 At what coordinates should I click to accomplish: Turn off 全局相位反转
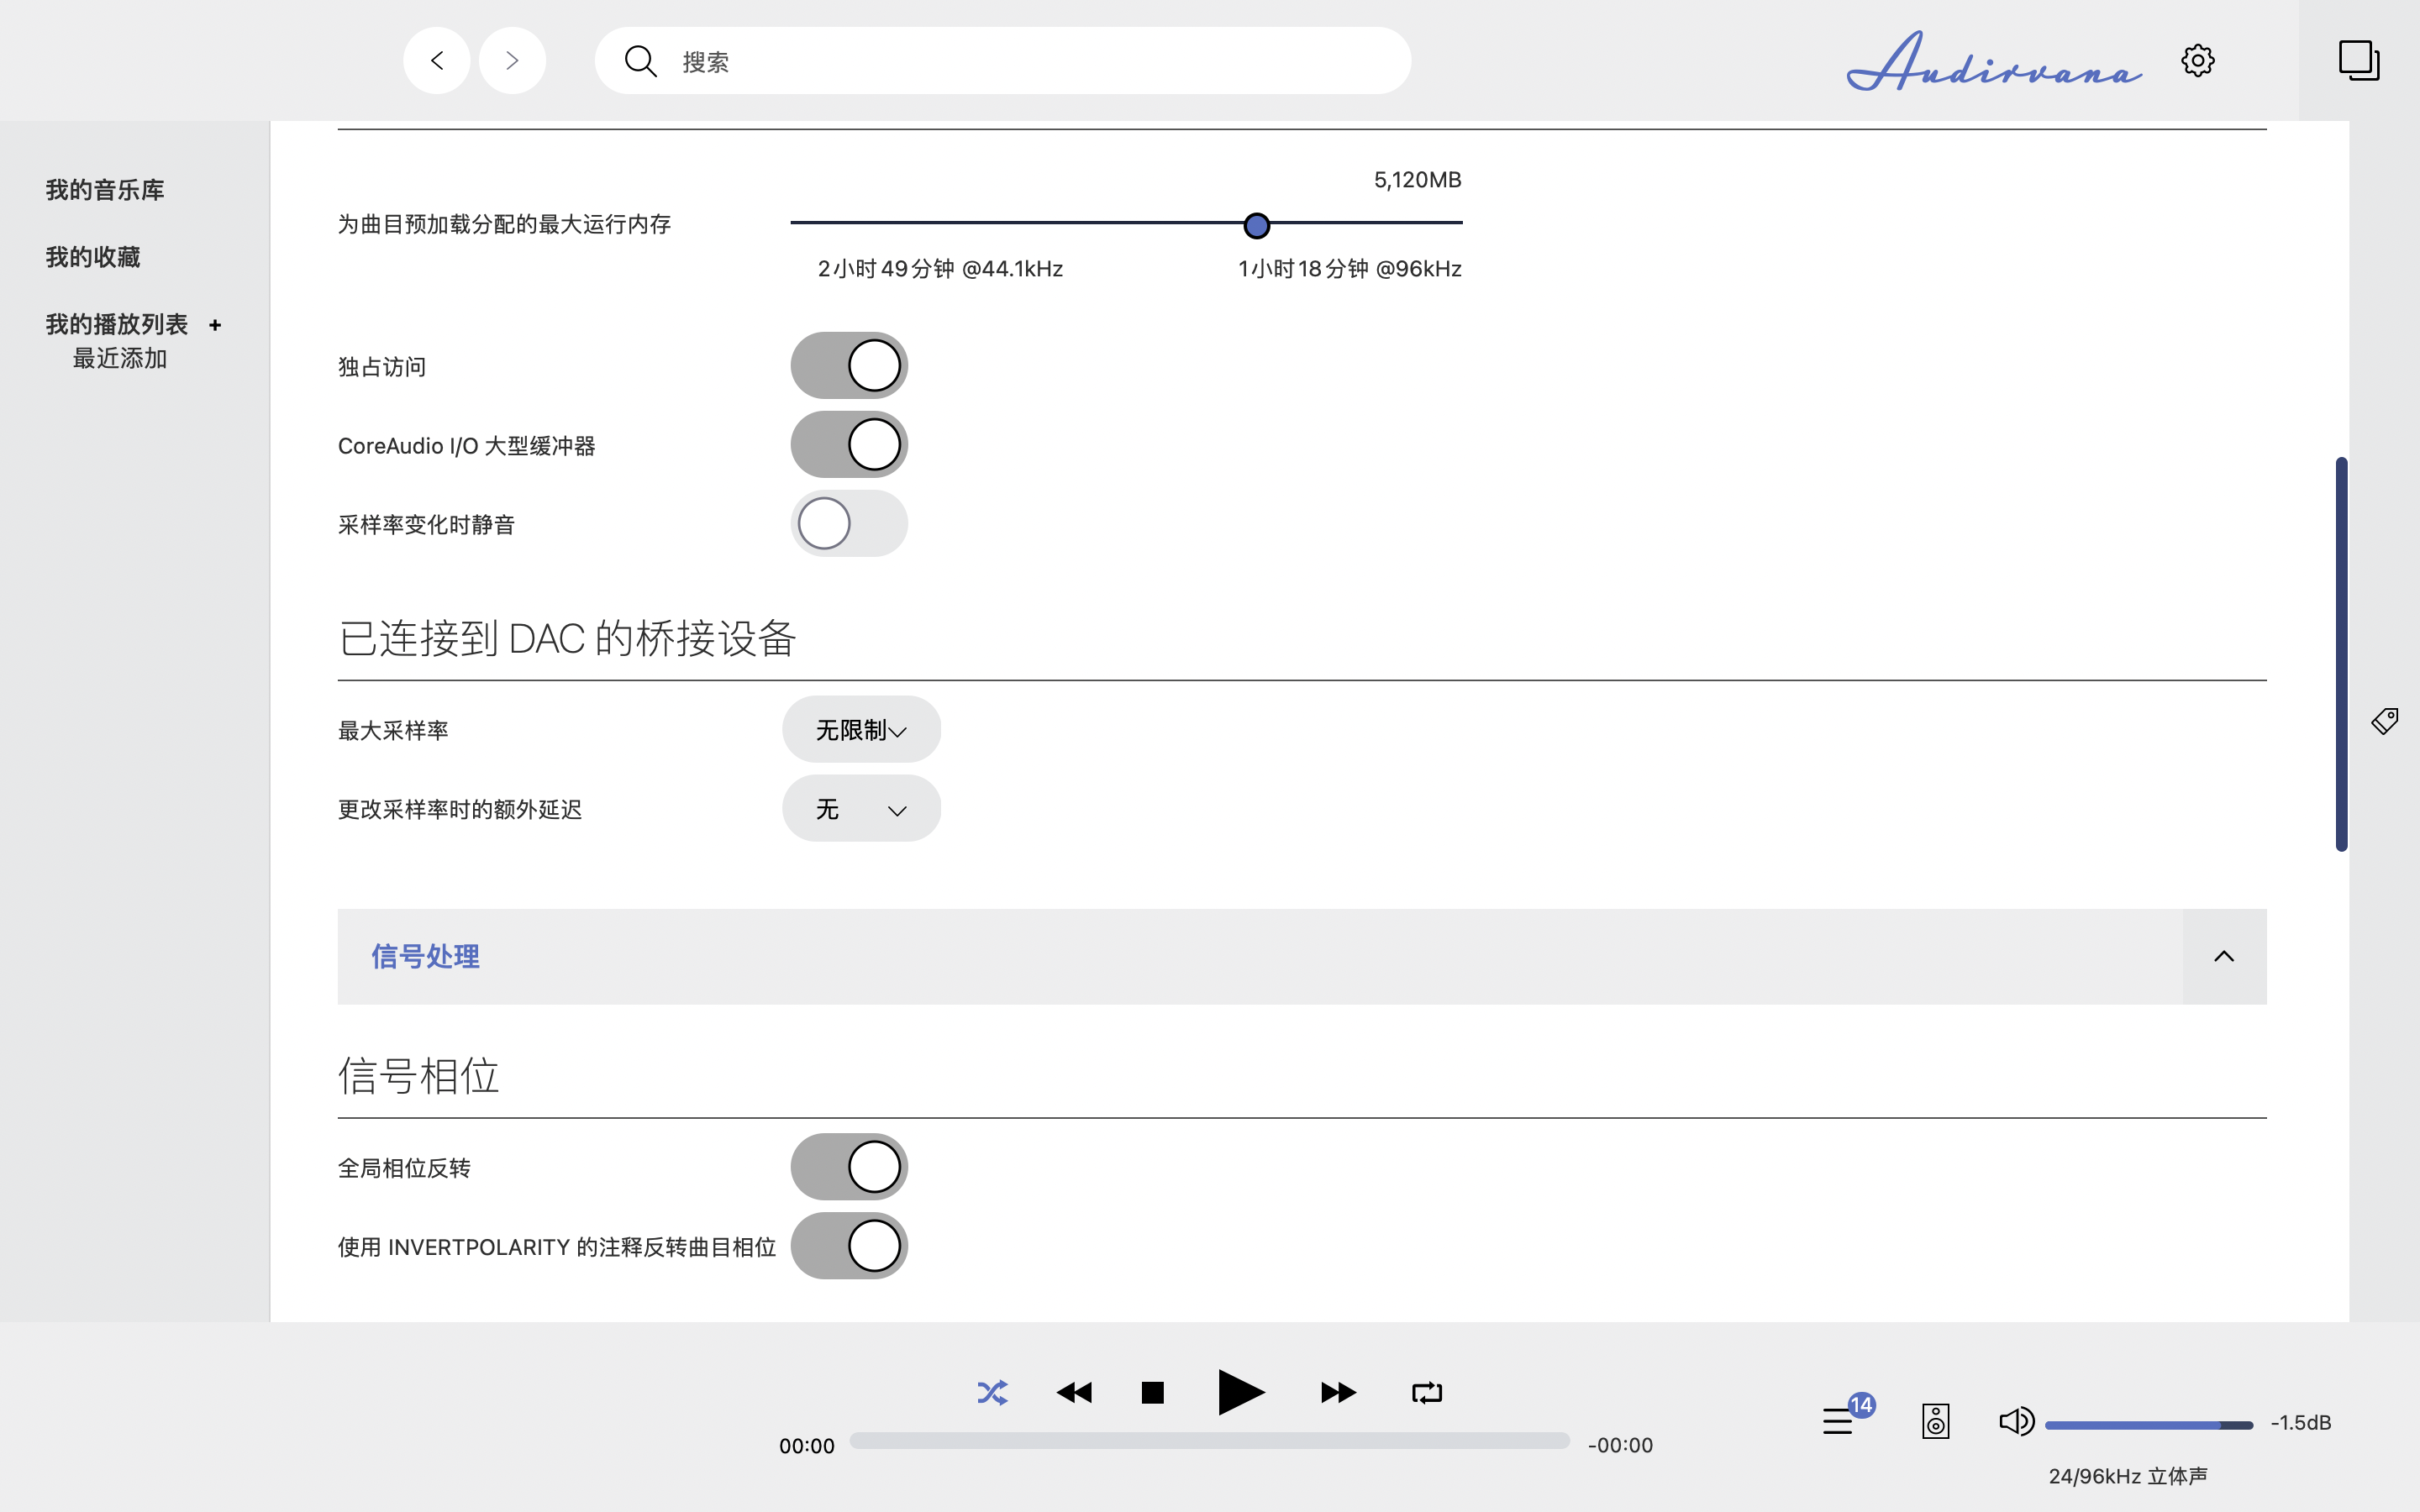tap(848, 1166)
